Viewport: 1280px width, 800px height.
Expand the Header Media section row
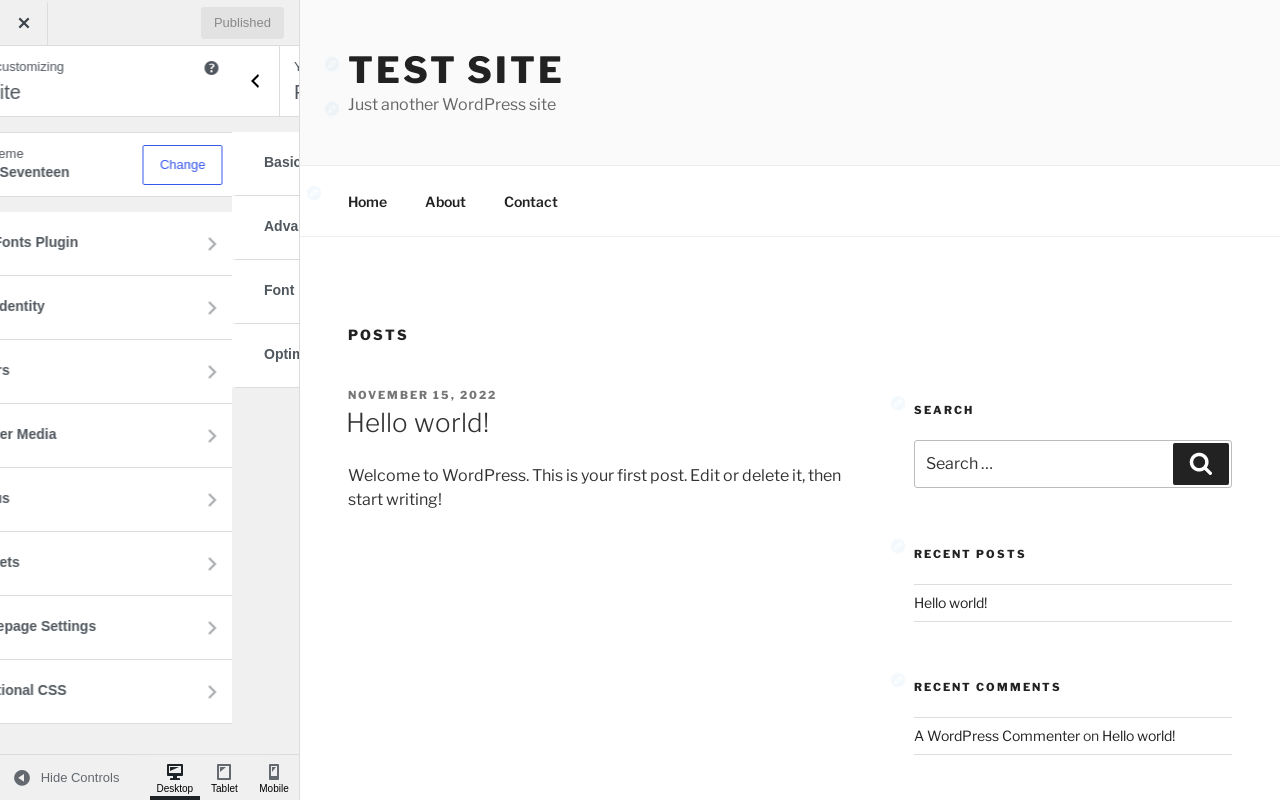pos(116,435)
